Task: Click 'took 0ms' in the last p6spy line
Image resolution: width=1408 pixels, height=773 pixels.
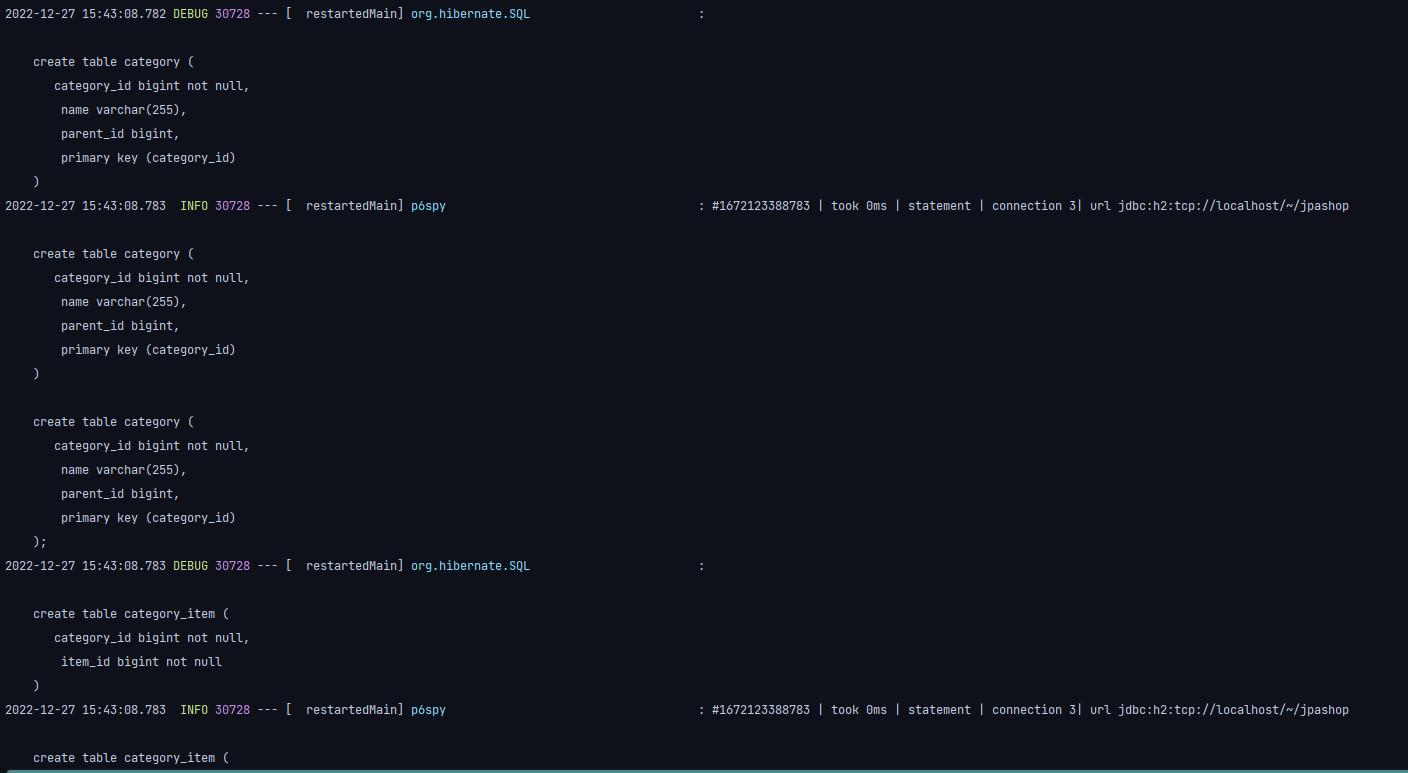Action: tap(858, 710)
